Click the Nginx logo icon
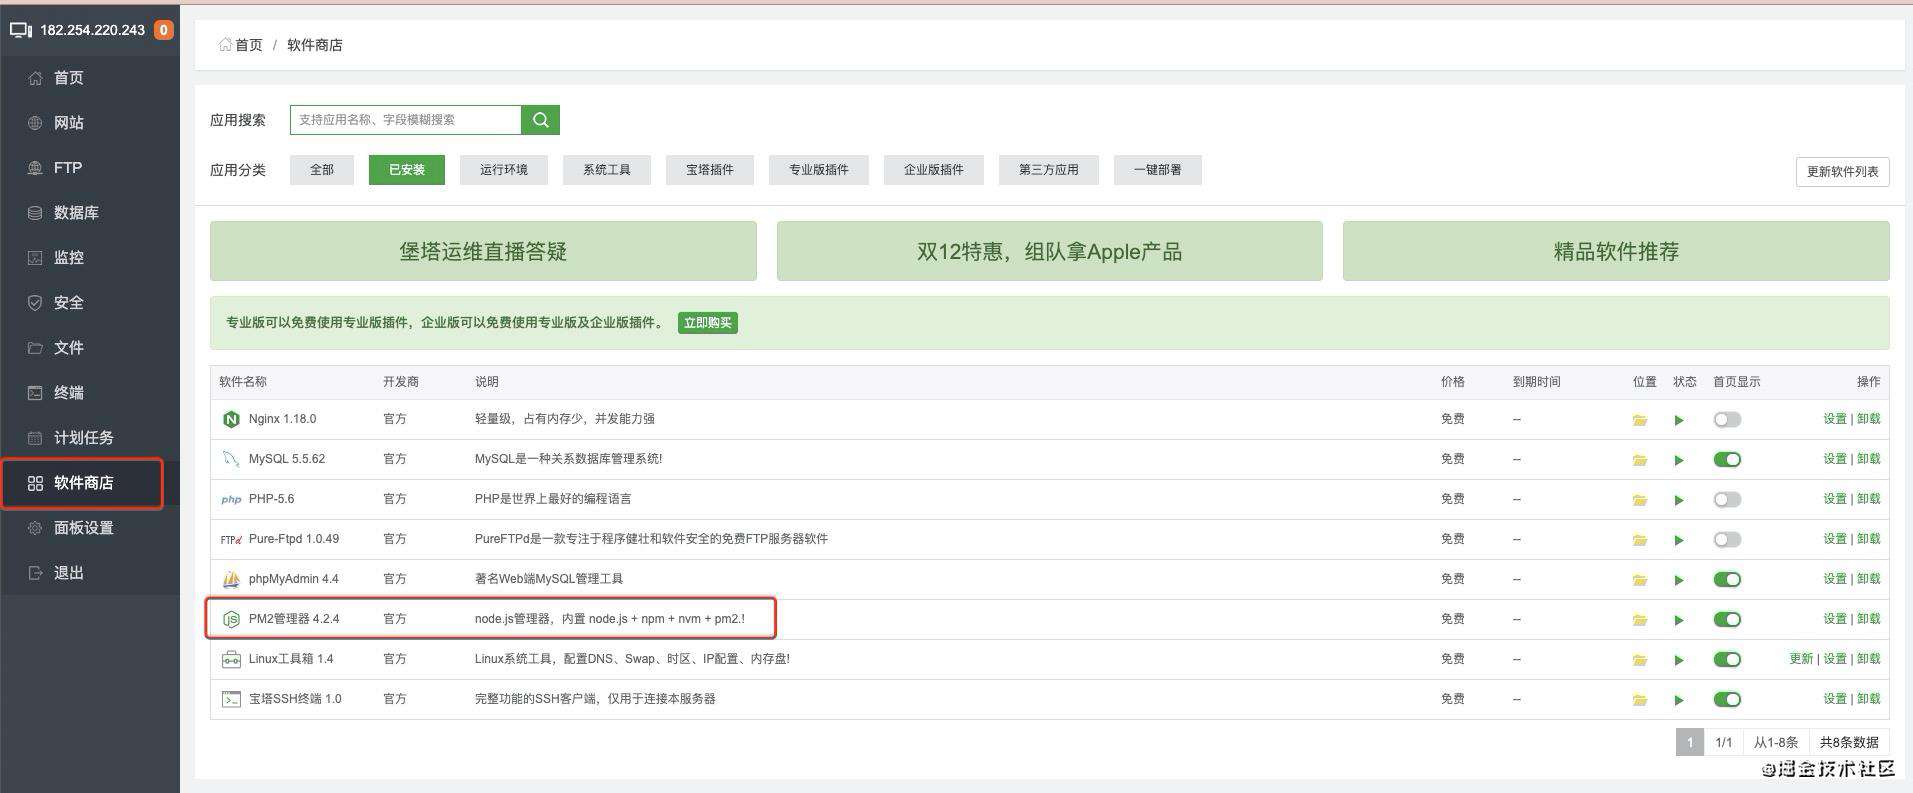The image size is (1913, 793). click(231, 419)
